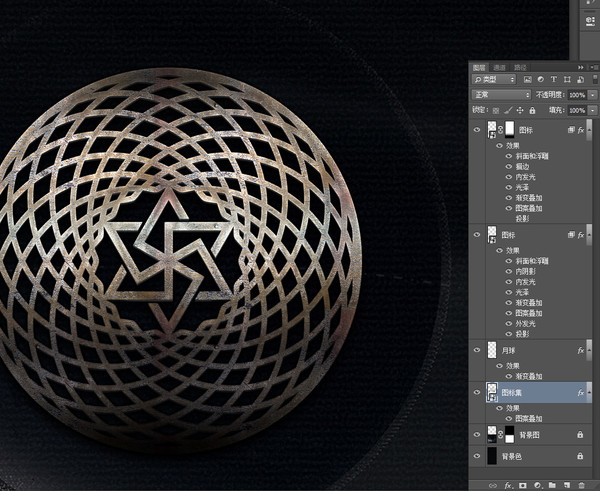Click the white mask thumbnail of top 图标 layer
This screenshot has height=491, width=600.
510,130
